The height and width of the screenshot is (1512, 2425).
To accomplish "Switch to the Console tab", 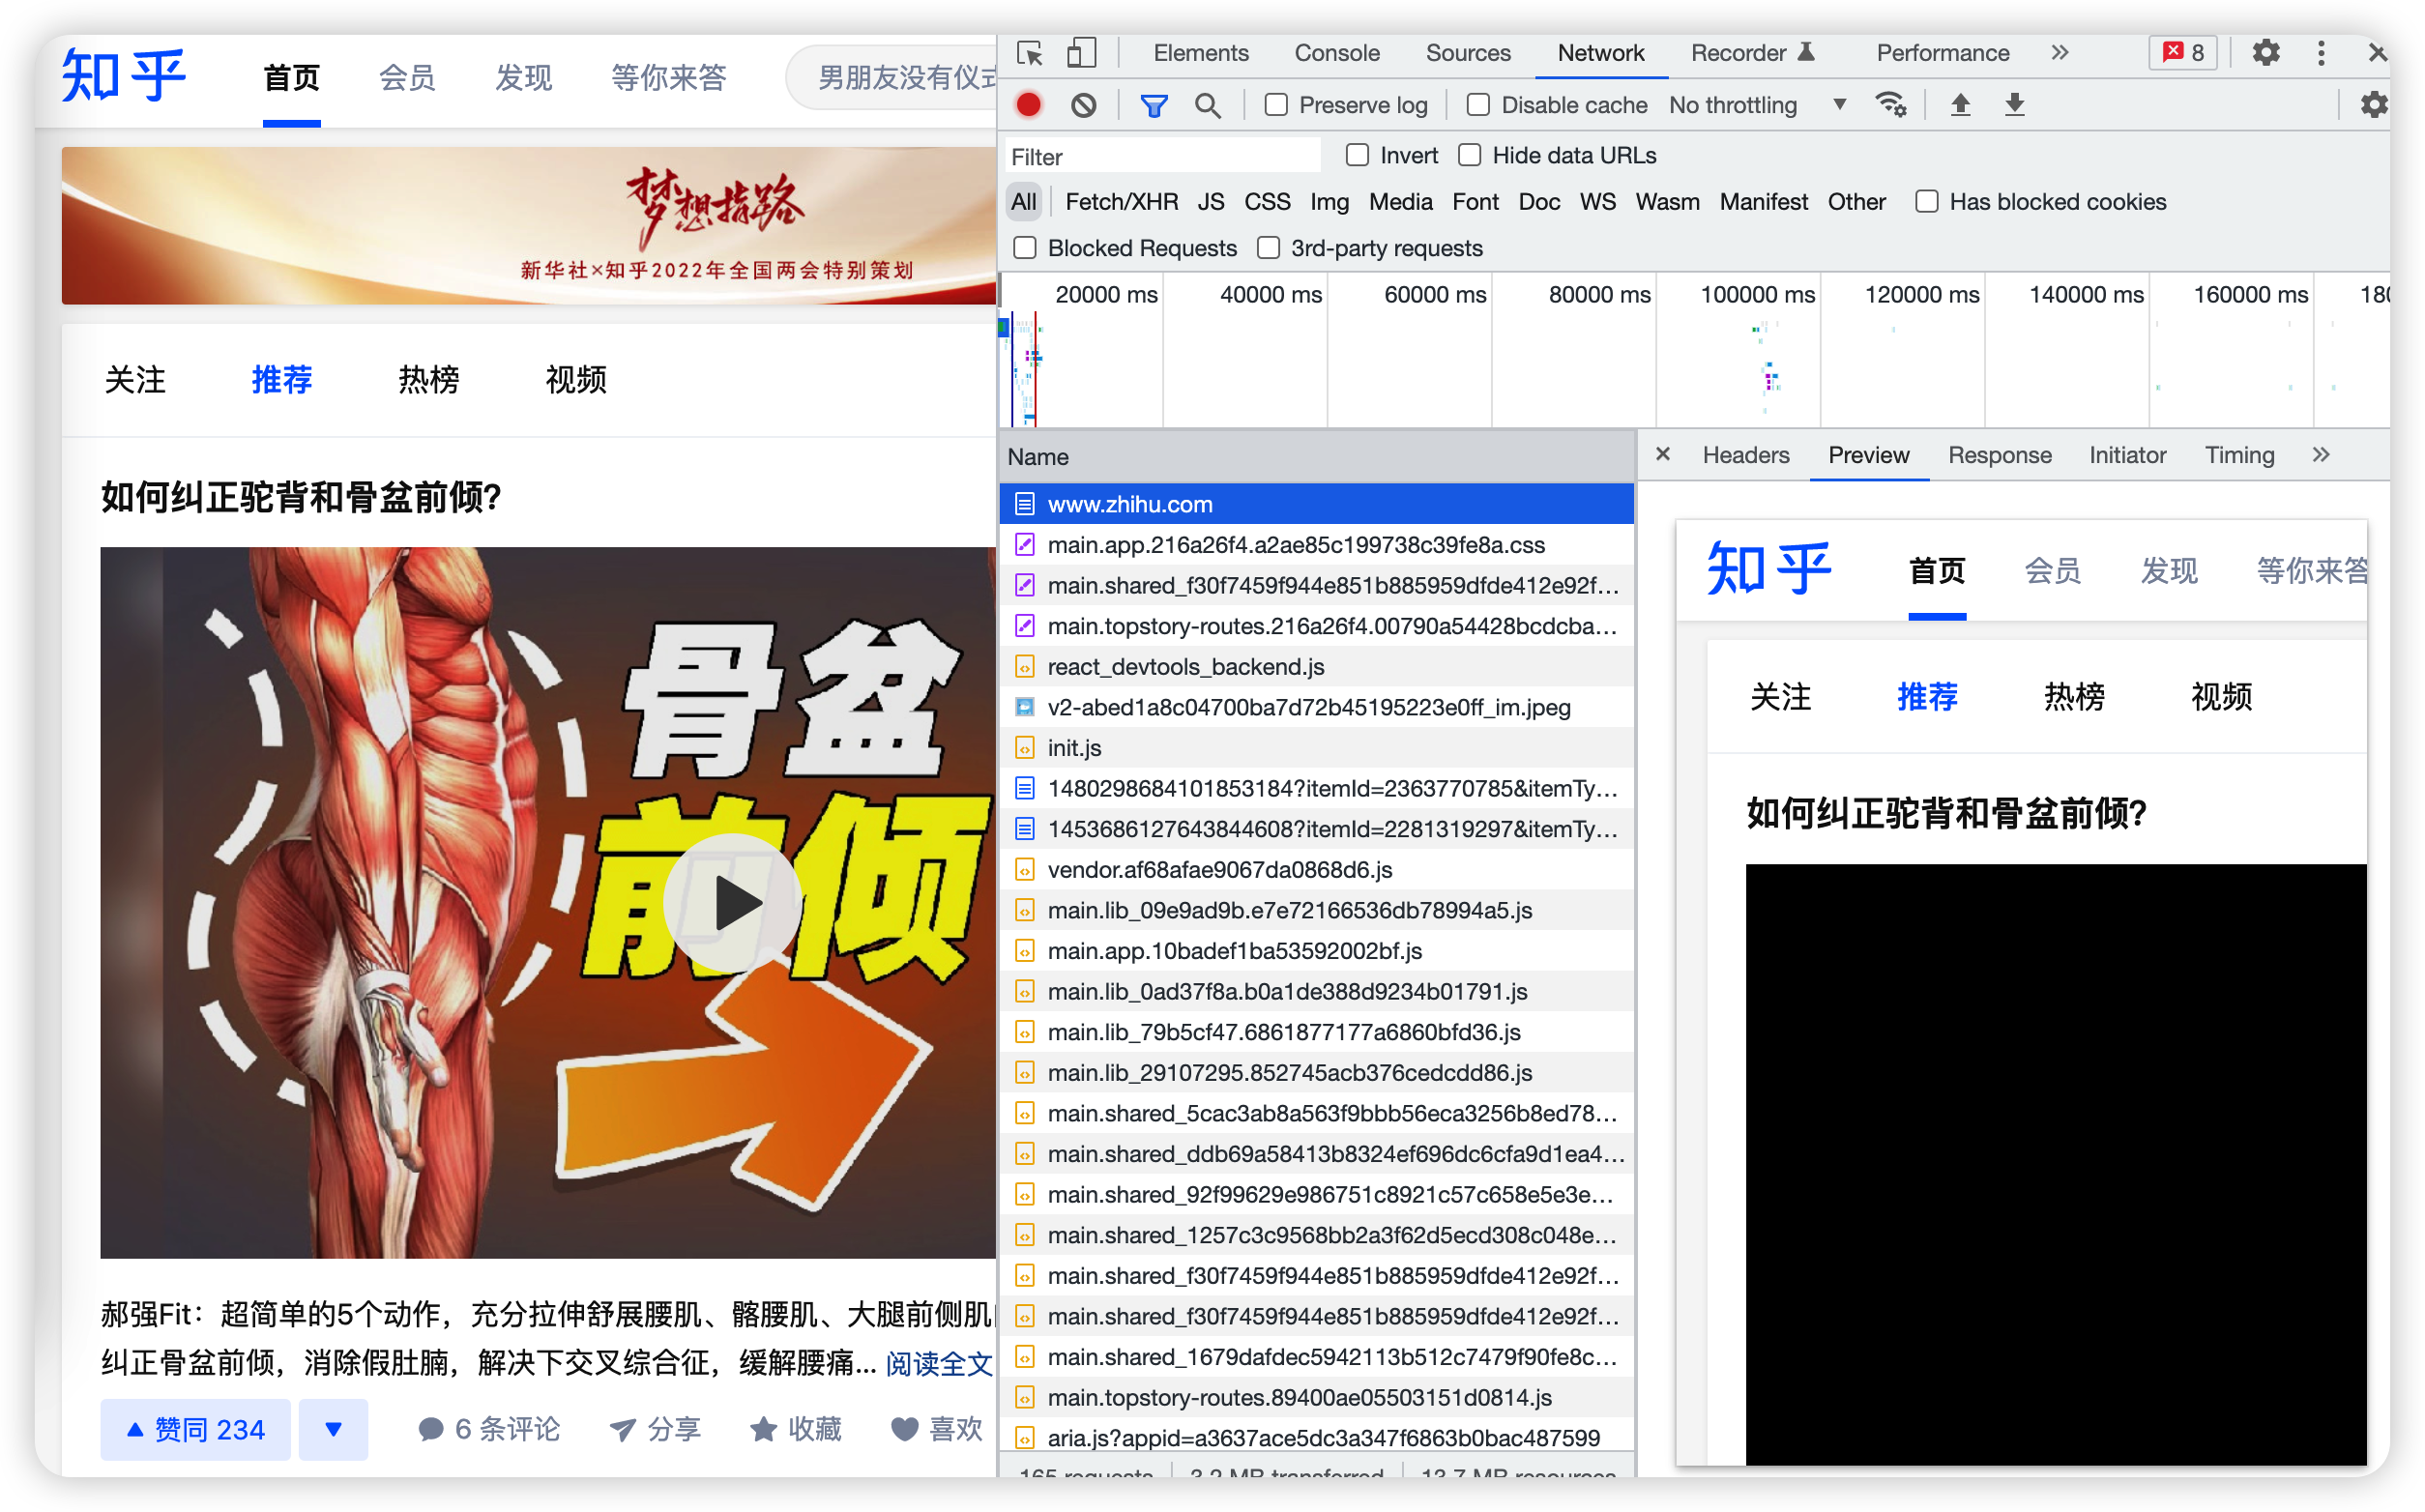I will coord(1336,53).
